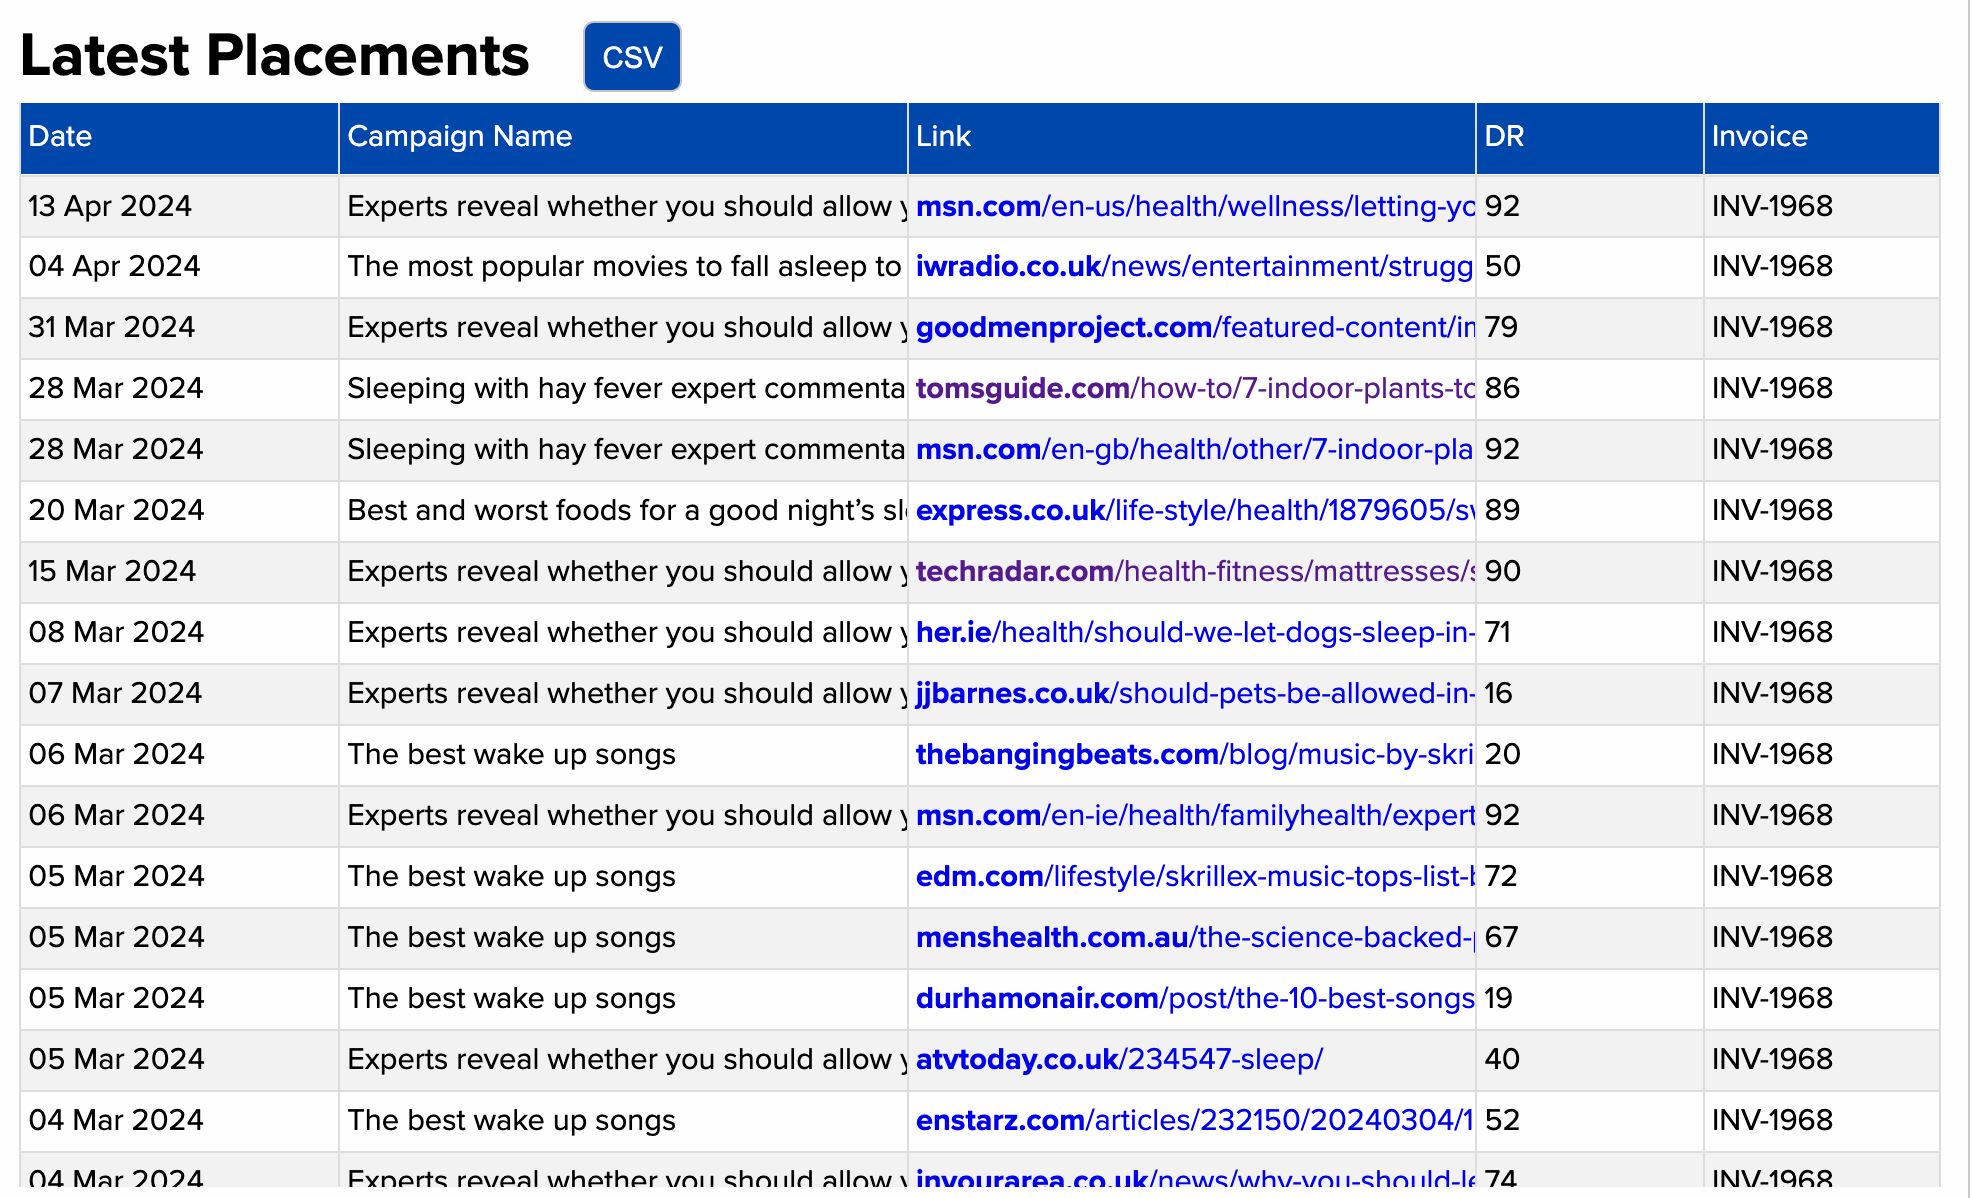This screenshot has width=1972, height=1198.
Task: Click "The best wake up songs" in edm.com row
Action: point(511,876)
